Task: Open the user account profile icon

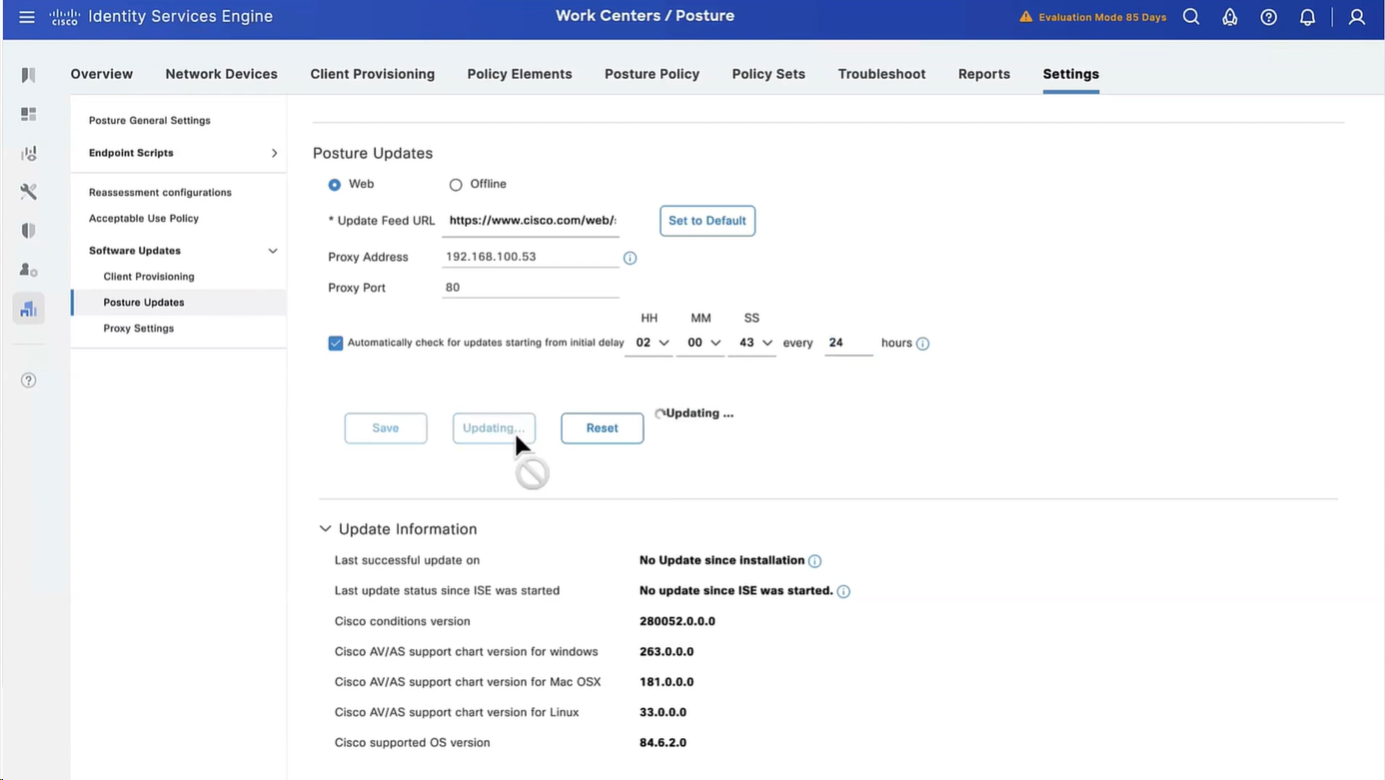Action: [x=1356, y=17]
